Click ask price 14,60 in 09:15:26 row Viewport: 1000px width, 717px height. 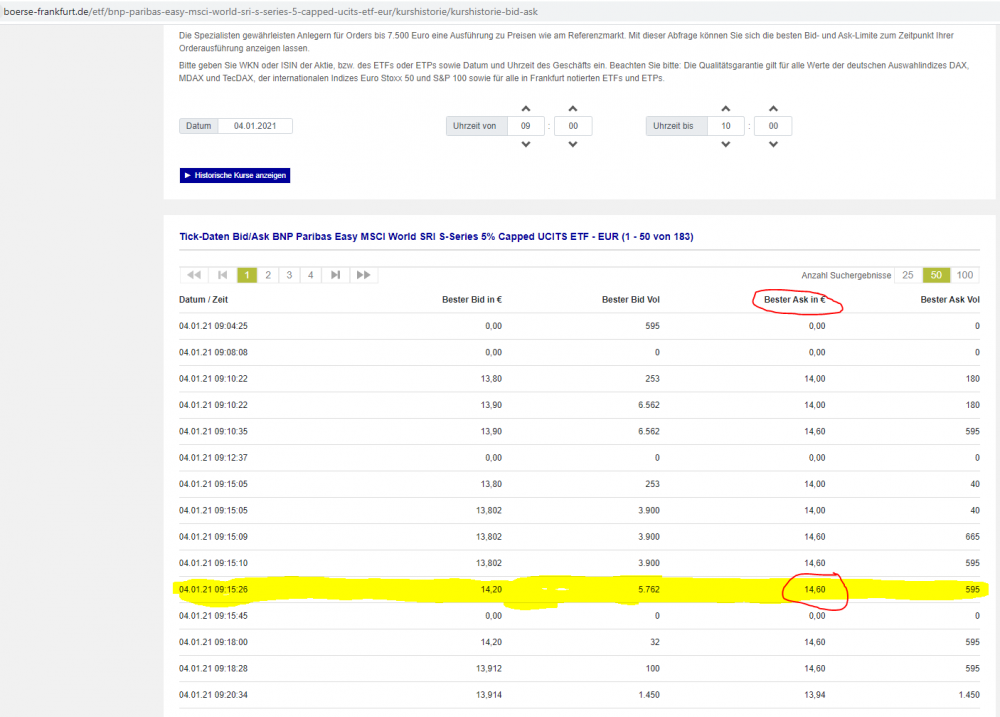click(x=814, y=589)
